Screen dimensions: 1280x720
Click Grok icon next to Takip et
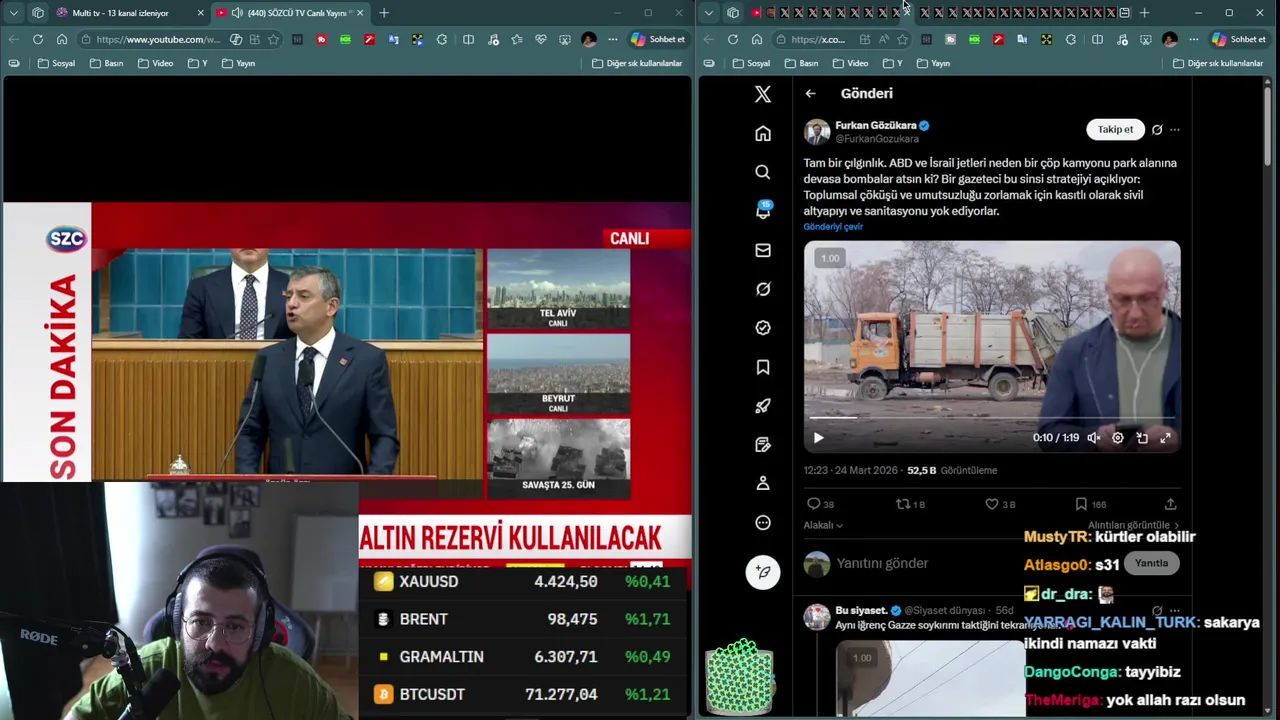coord(1157,129)
